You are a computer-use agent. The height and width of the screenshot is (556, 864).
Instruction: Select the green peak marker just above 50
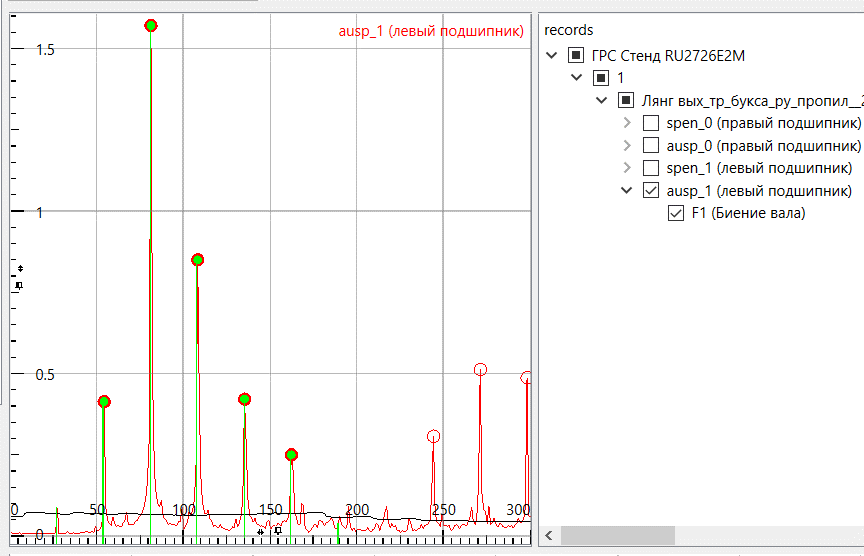(104, 402)
